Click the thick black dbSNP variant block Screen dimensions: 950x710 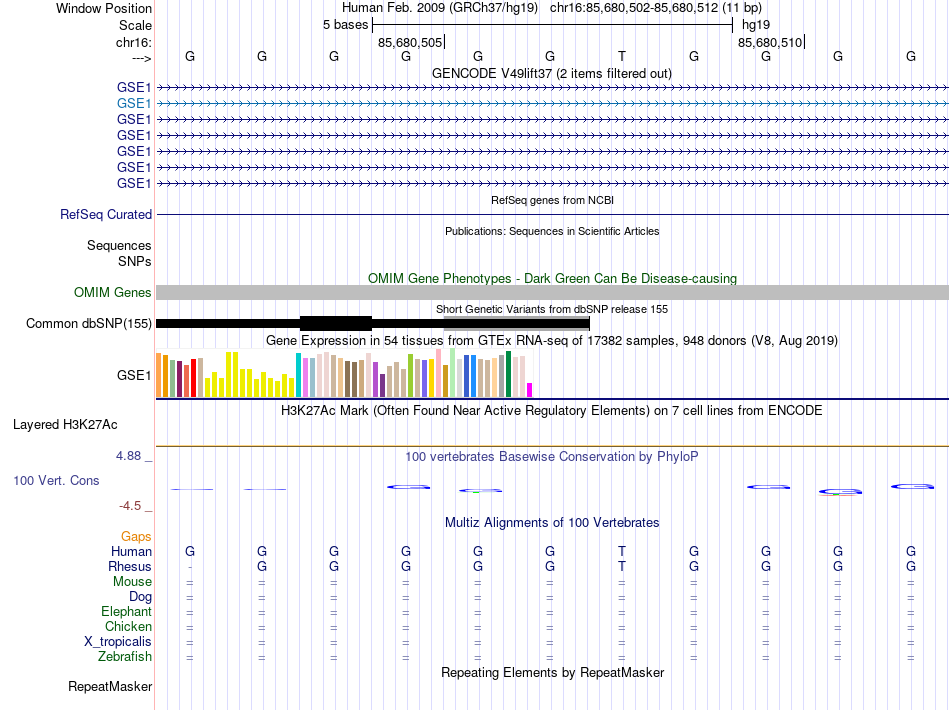click(336, 323)
